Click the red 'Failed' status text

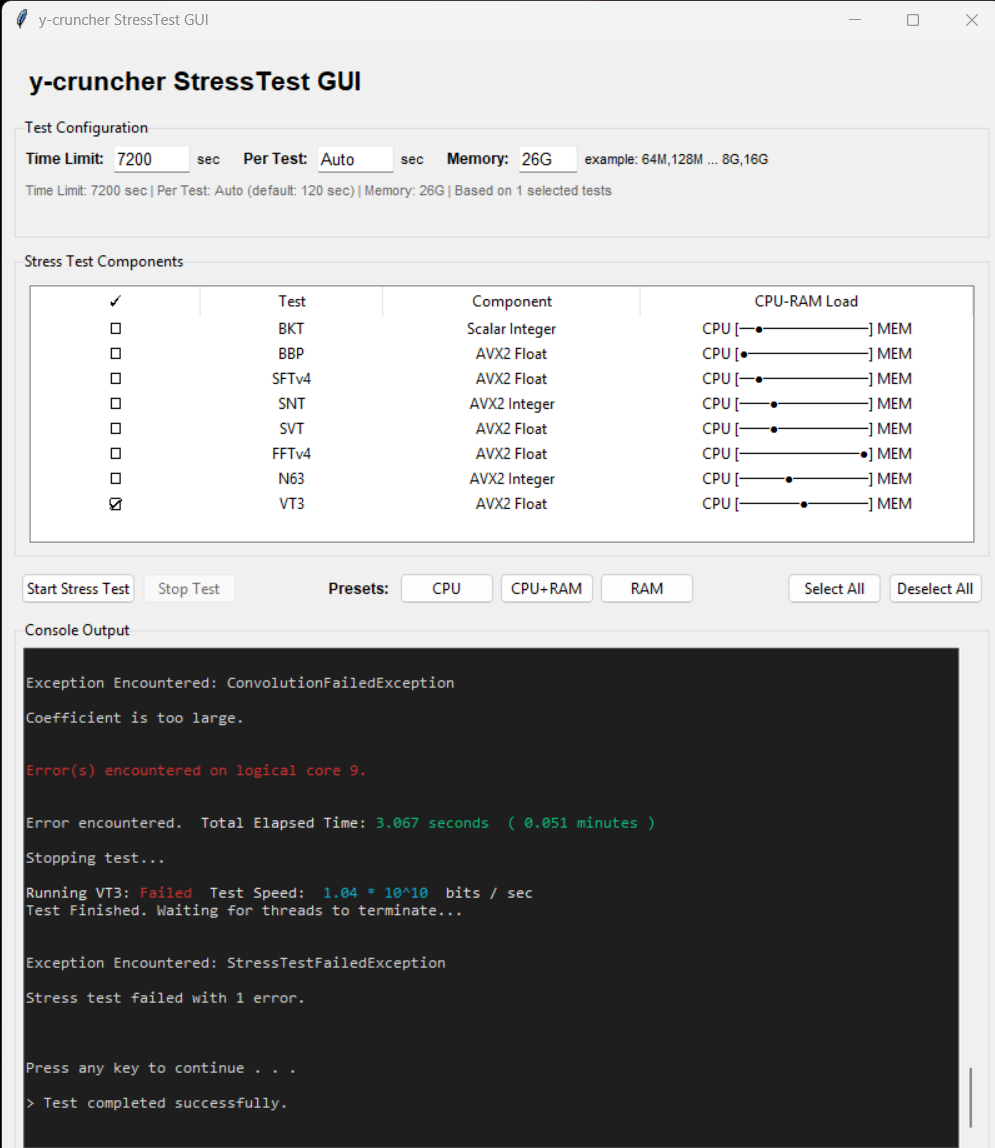(x=166, y=892)
